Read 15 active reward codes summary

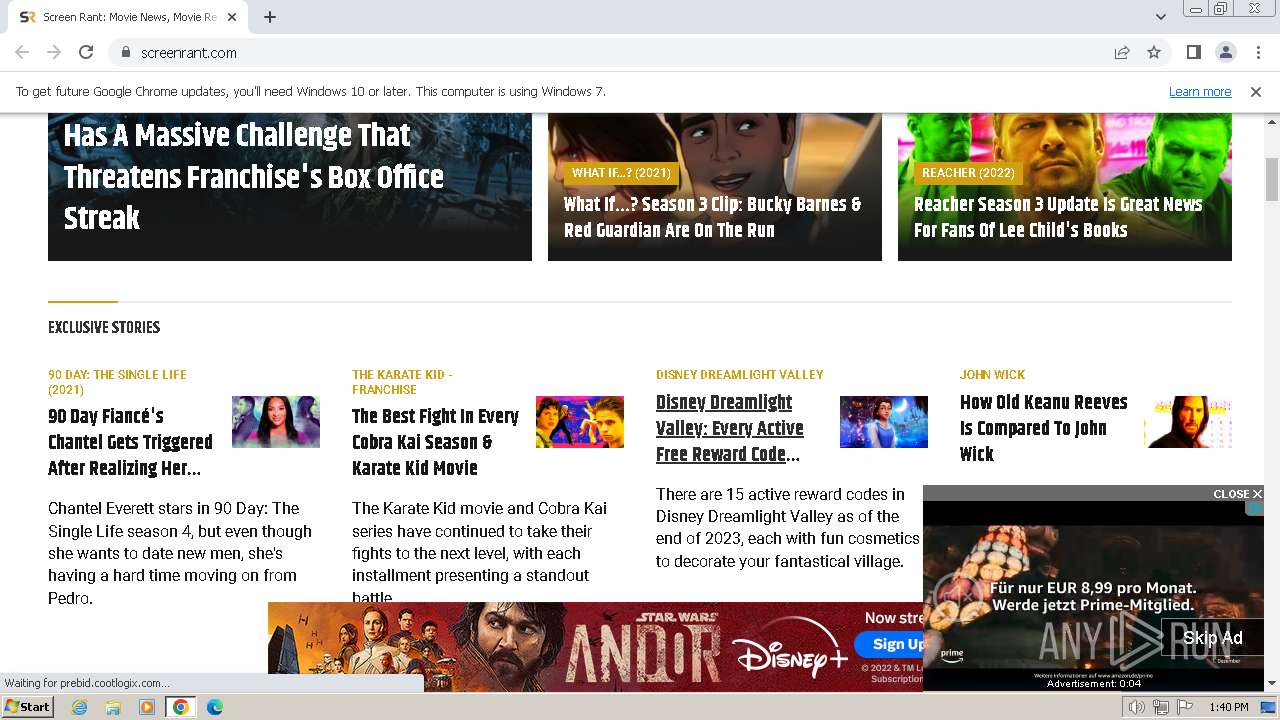[788, 528]
